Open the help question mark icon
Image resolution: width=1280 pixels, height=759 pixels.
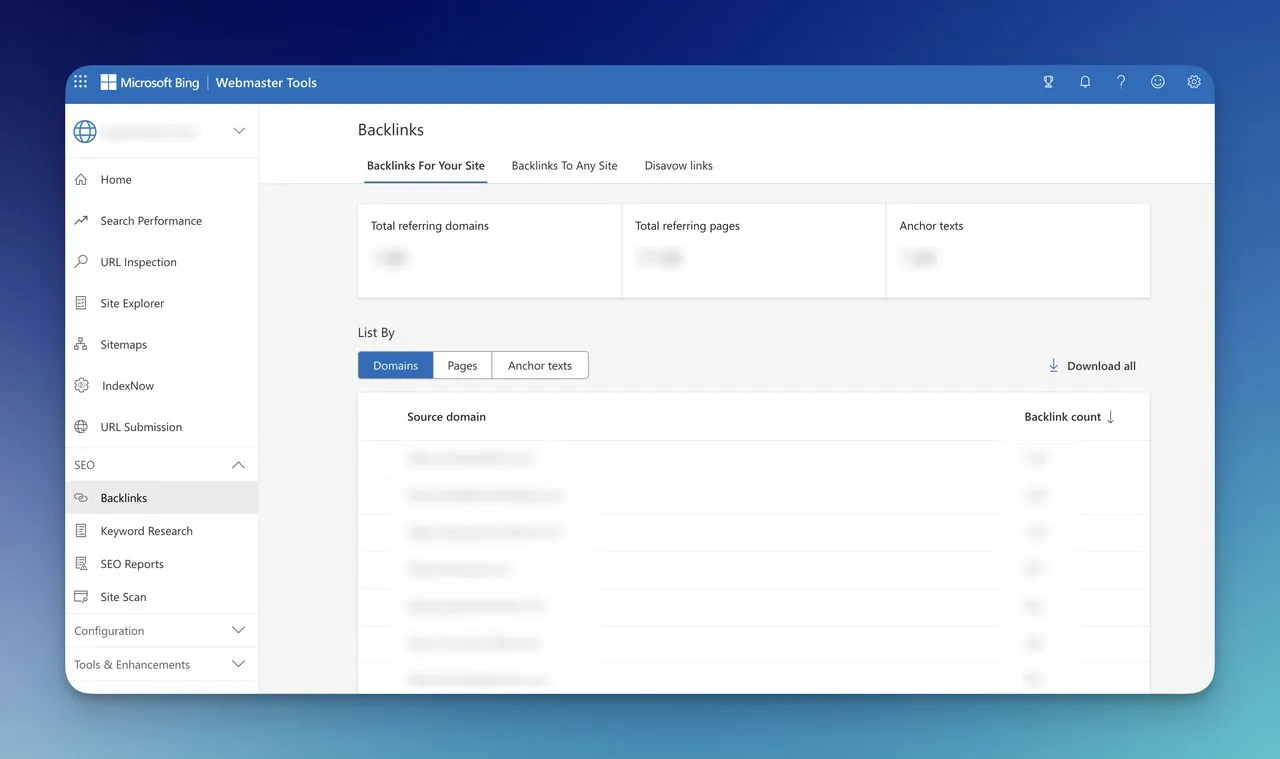(x=1121, y=82)
